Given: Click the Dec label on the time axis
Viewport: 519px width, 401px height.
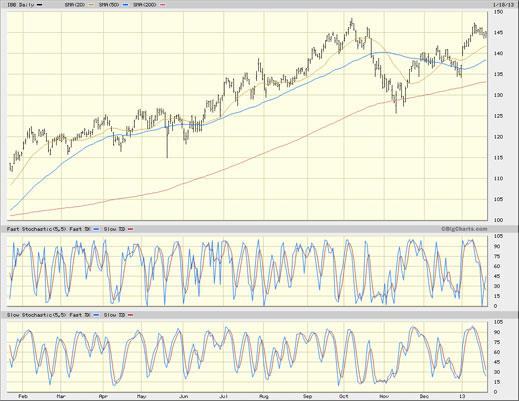Looking at the screenshot, I should point(424,396).
